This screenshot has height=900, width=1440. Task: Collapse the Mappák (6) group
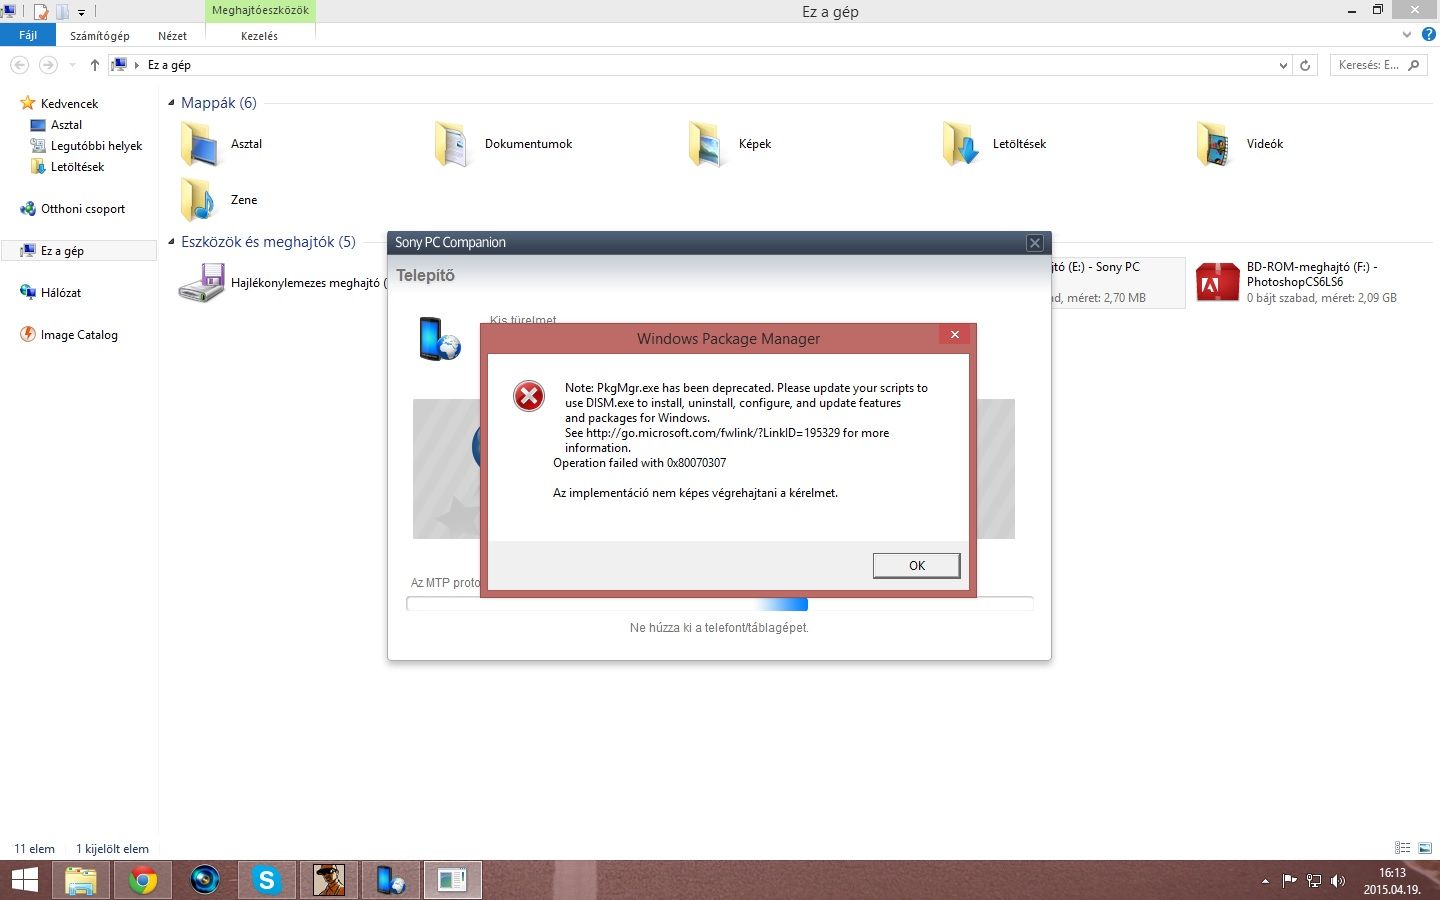click(x=172, y=103)
